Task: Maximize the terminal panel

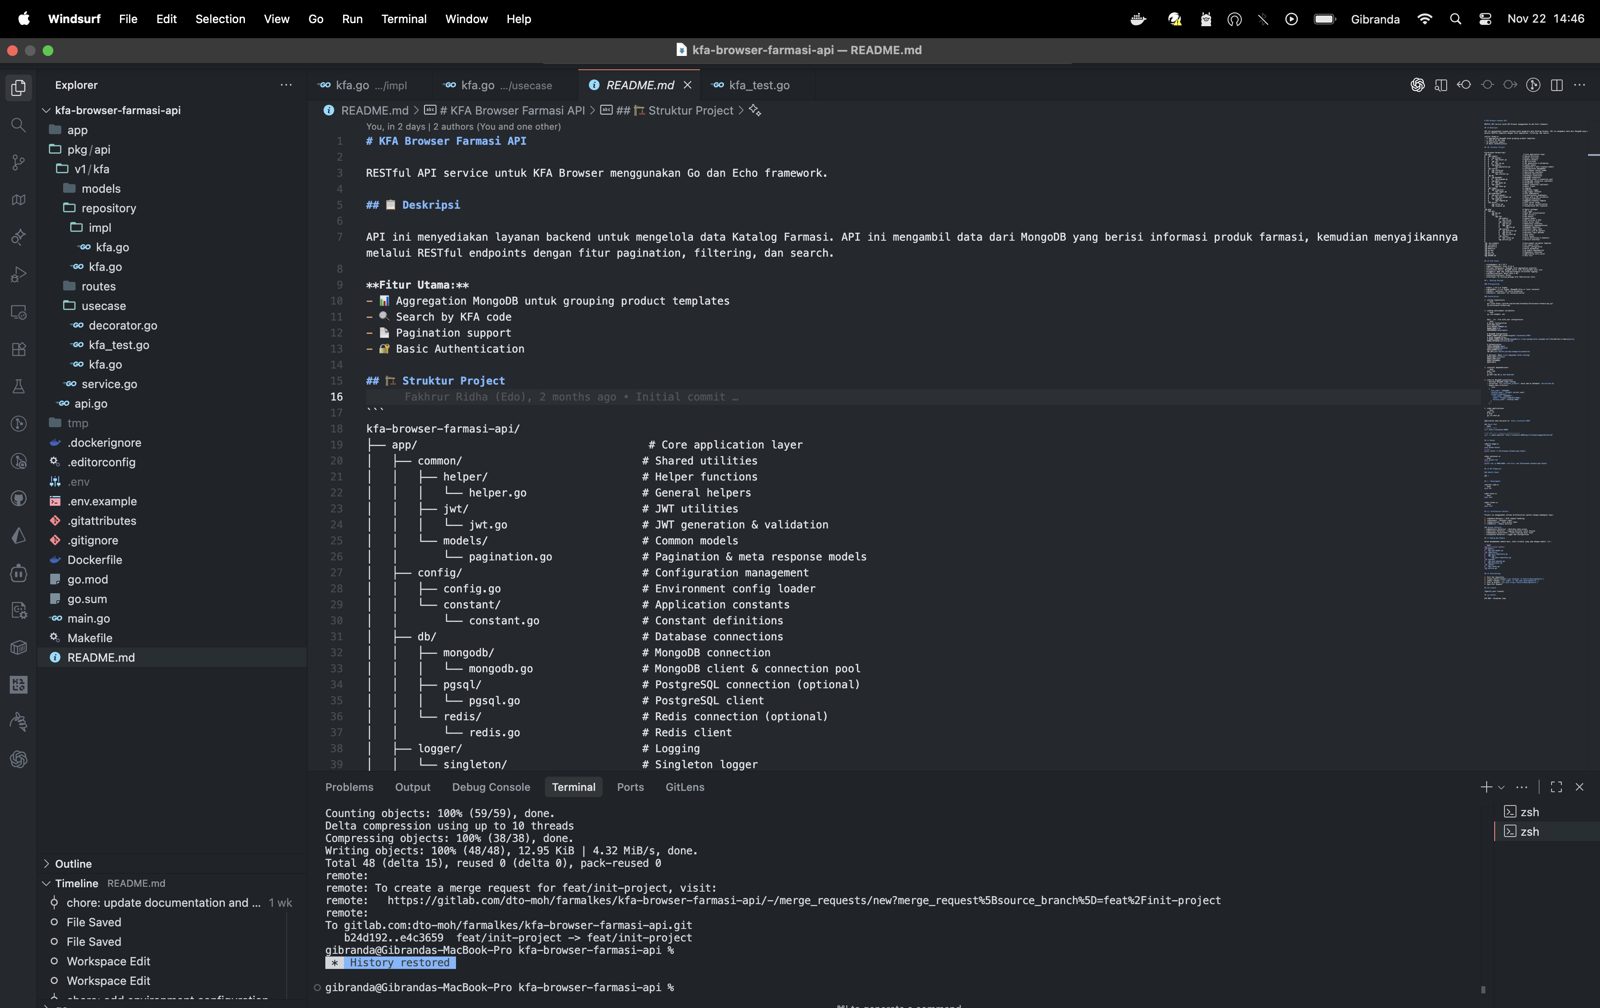Action: coord(1556,787)
